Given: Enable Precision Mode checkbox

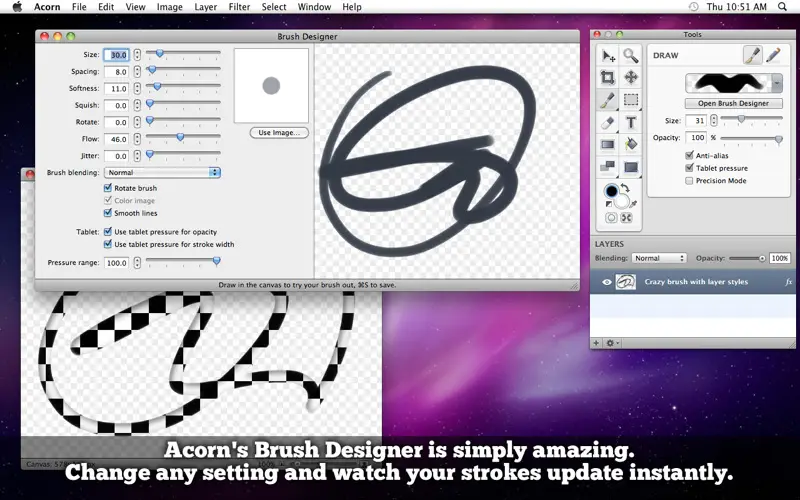Looking at the screenshot, I should click(x=689, y=181).
